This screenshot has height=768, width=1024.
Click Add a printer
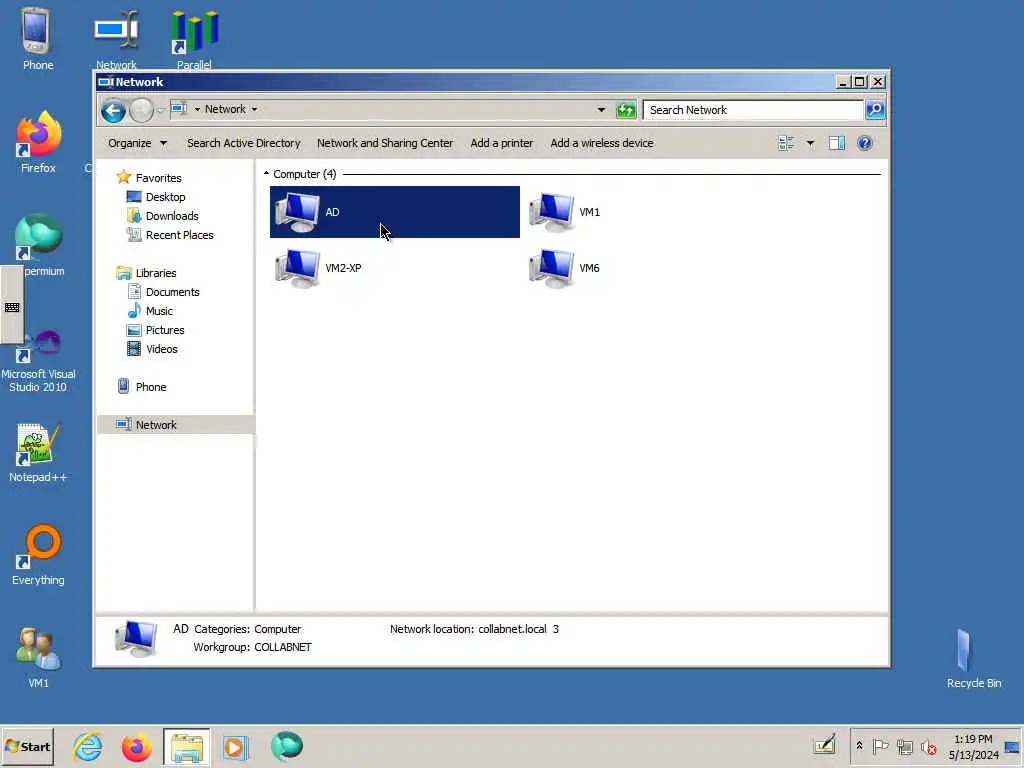tap(502, 143)
